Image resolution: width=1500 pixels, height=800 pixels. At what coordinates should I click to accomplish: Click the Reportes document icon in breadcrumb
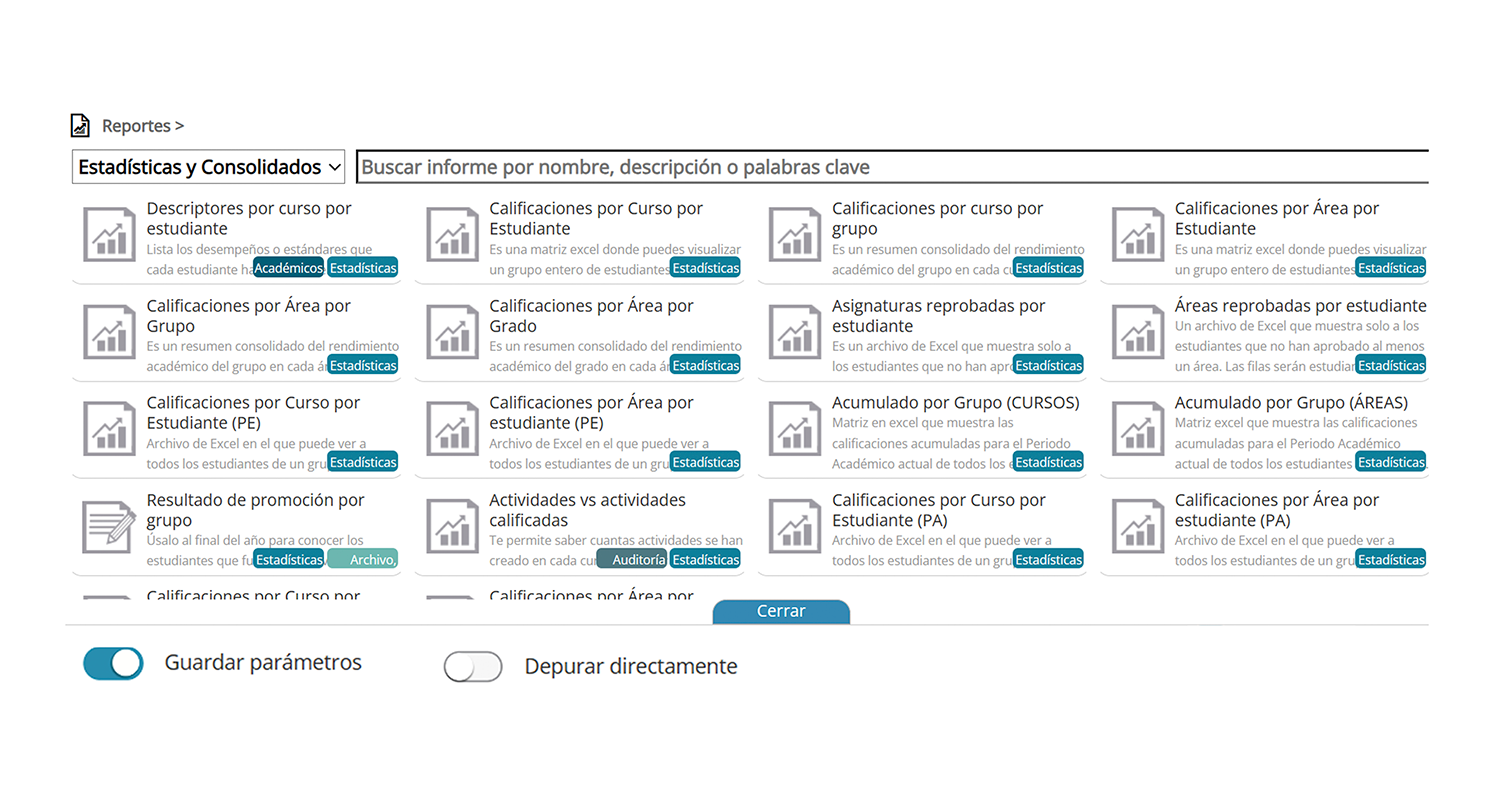coord(80,126)
